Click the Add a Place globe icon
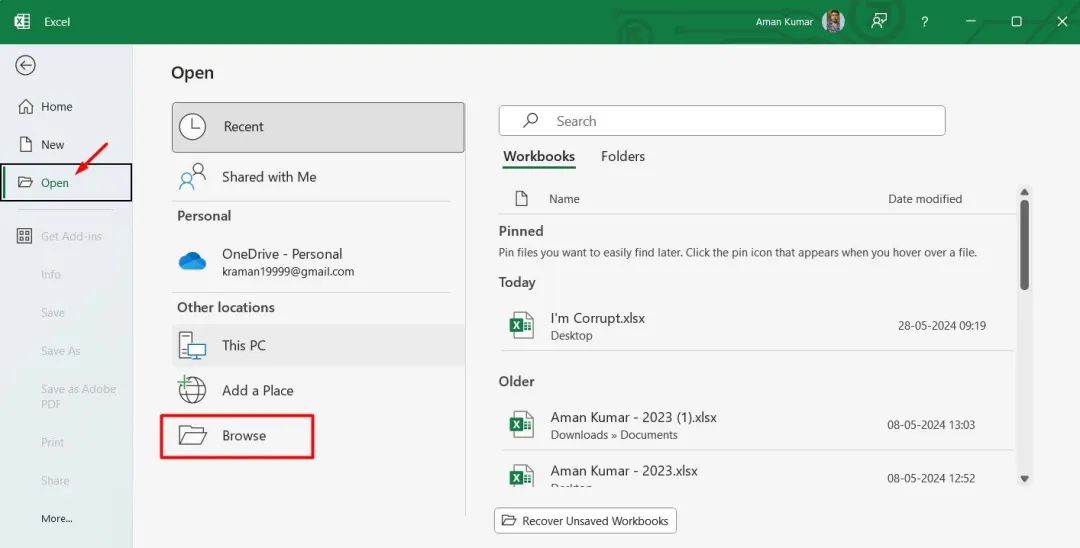This screenshot has width=1080, height=548. 191,390
